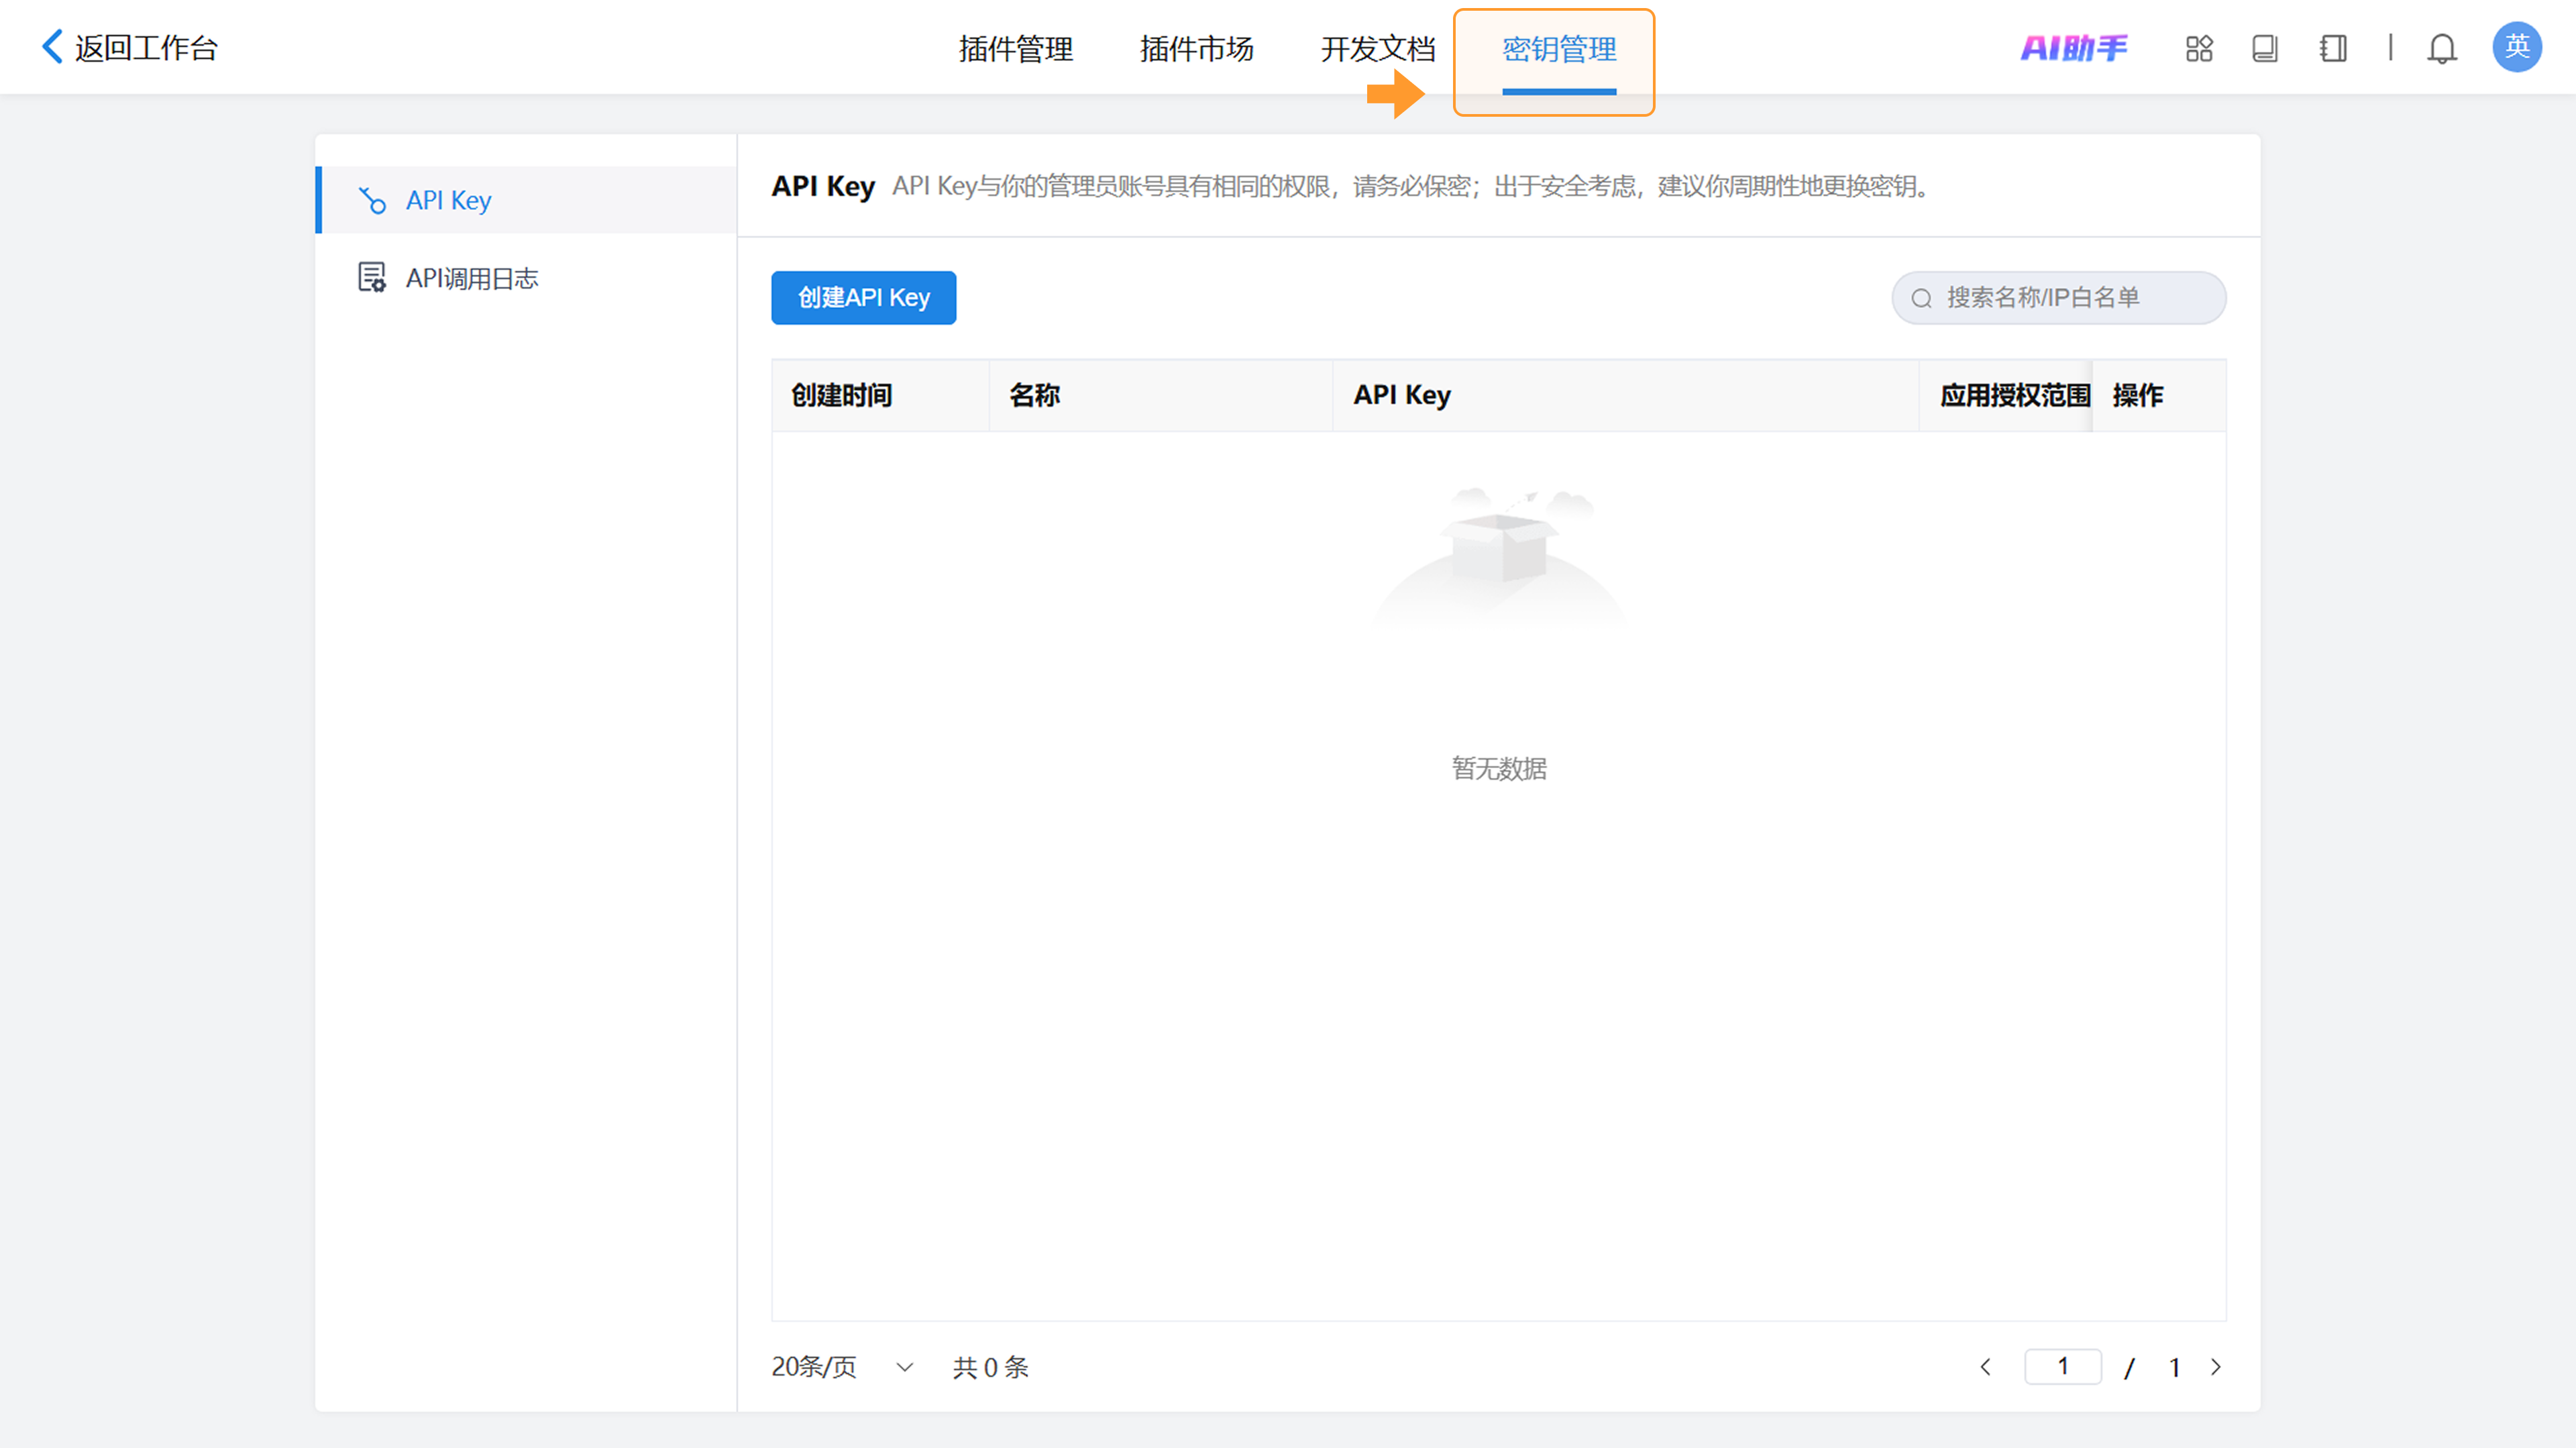Click the page number input box

click(2062, 1366)
